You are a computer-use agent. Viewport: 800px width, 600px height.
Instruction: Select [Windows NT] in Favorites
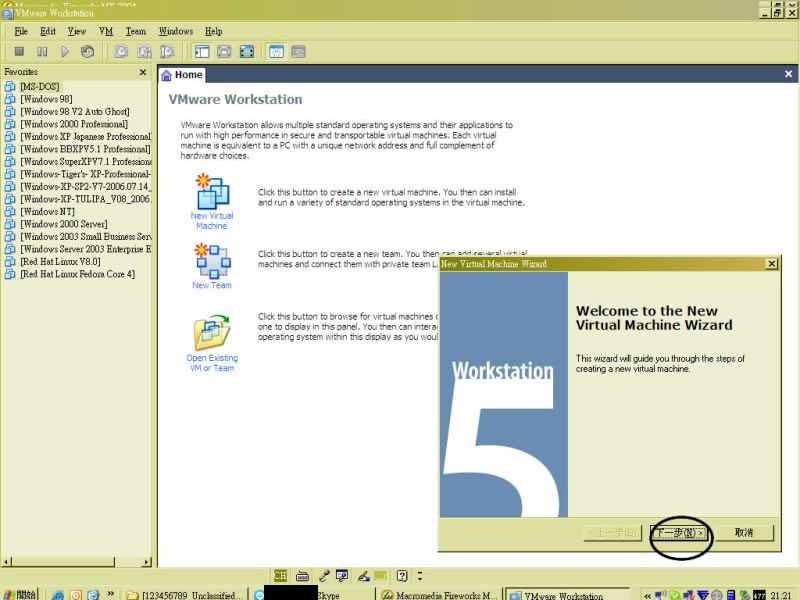tap(47, 212)
